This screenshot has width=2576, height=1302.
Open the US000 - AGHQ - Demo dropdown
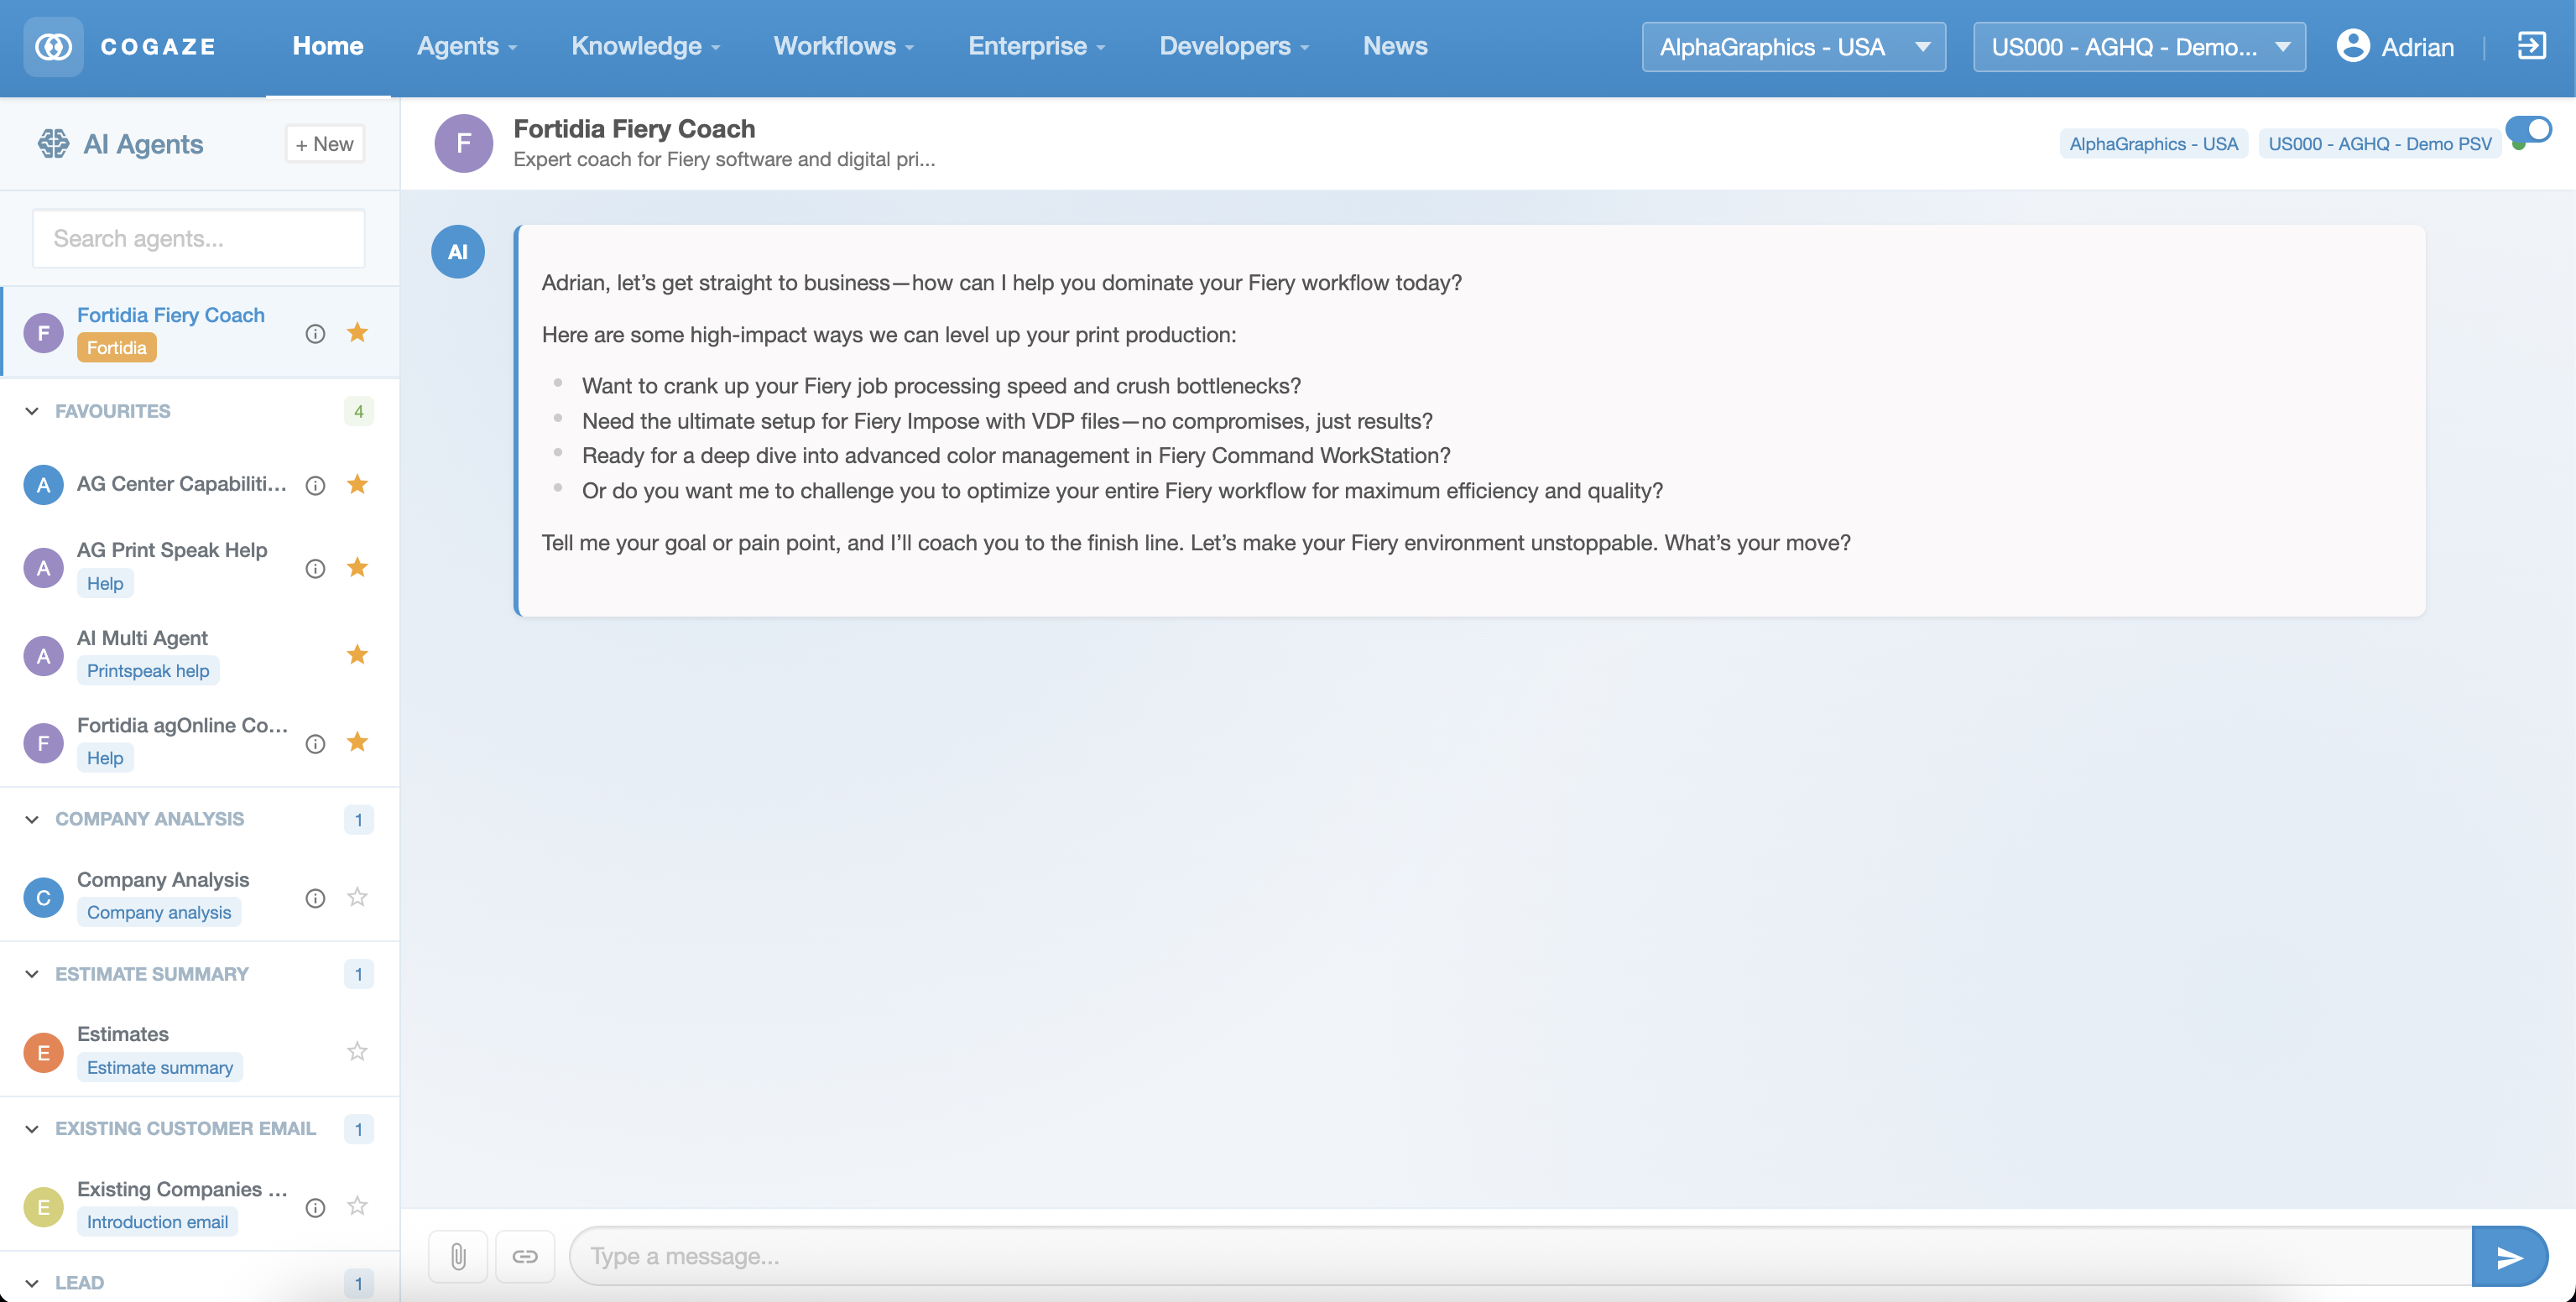(x=2138, y=46)
